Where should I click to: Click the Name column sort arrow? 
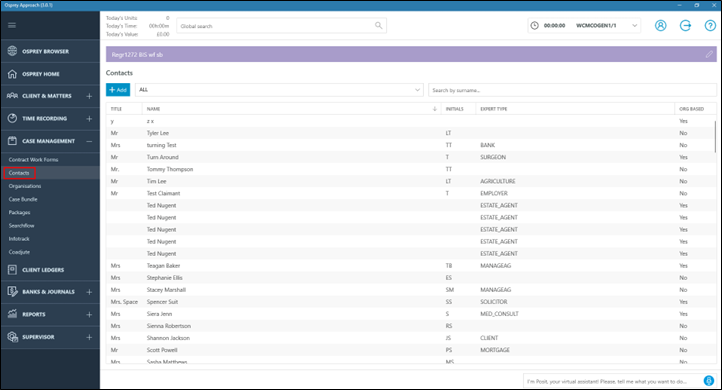(x=435, y=109)
